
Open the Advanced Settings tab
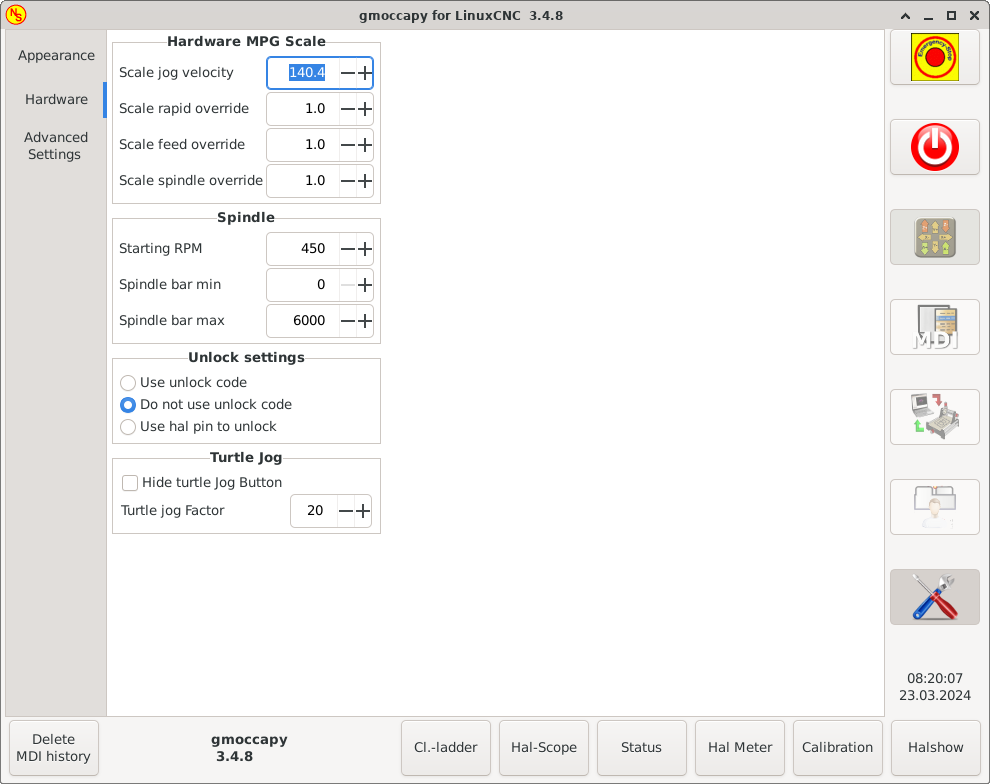click(x=55, y=146)
